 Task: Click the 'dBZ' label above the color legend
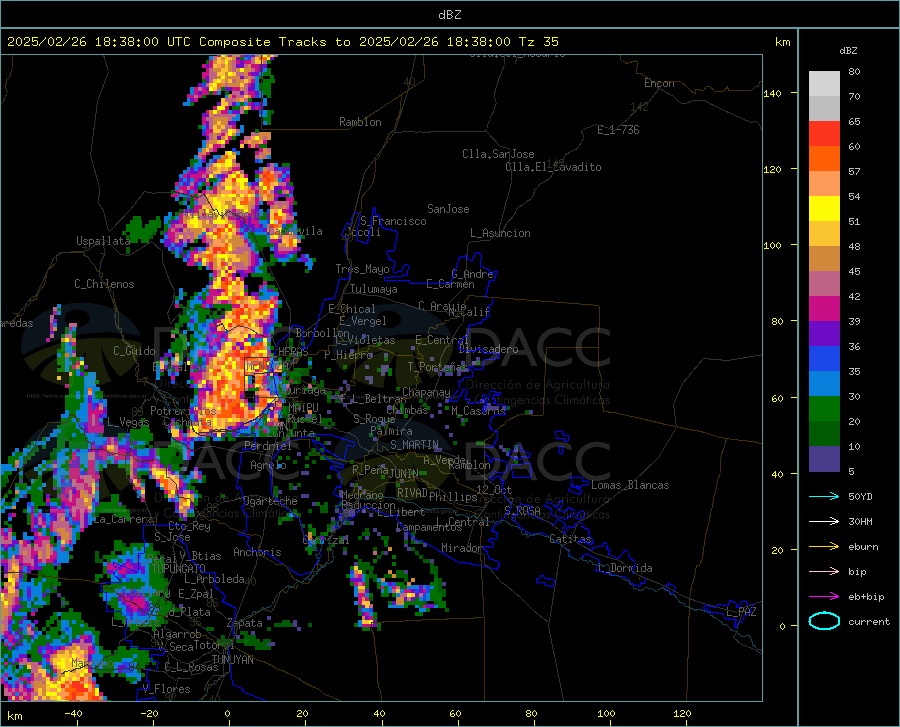(848, 50)
